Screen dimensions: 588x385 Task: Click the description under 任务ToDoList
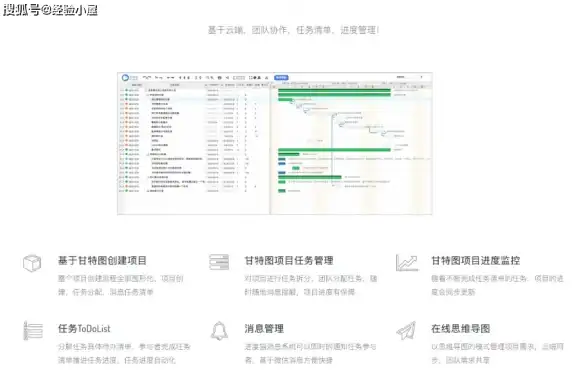(x=124, y=354)
